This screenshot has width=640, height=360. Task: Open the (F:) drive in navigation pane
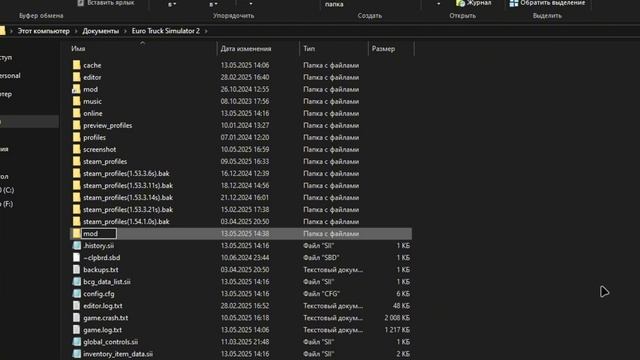pyautogui.click(x=7, y=204)
